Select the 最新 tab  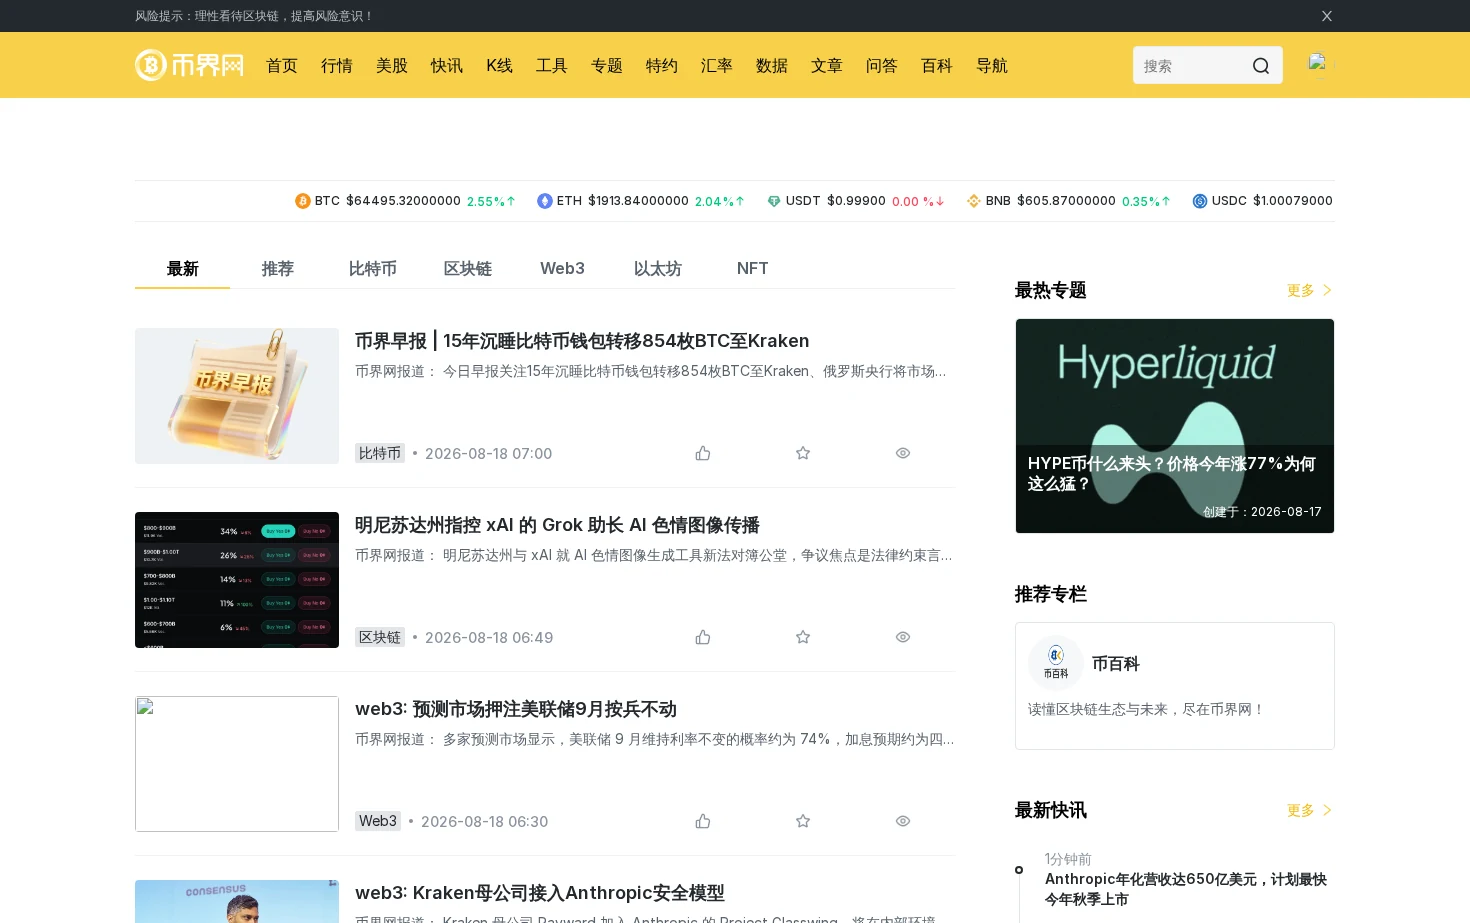coord(183,268)
